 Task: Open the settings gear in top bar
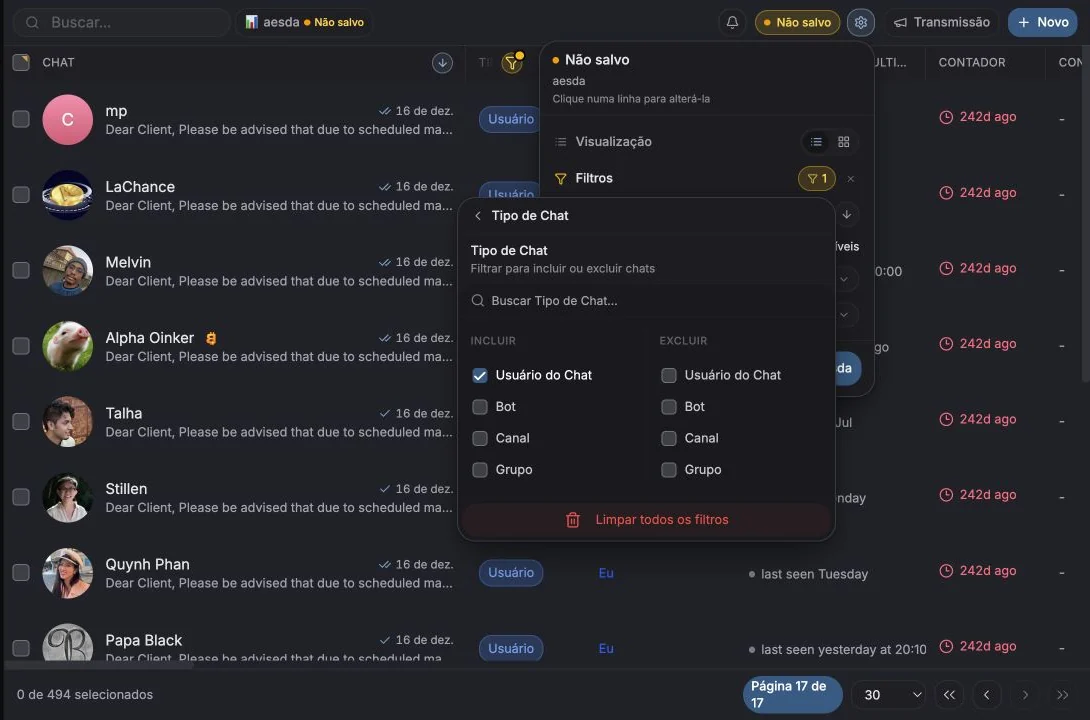tap(861, 22)
